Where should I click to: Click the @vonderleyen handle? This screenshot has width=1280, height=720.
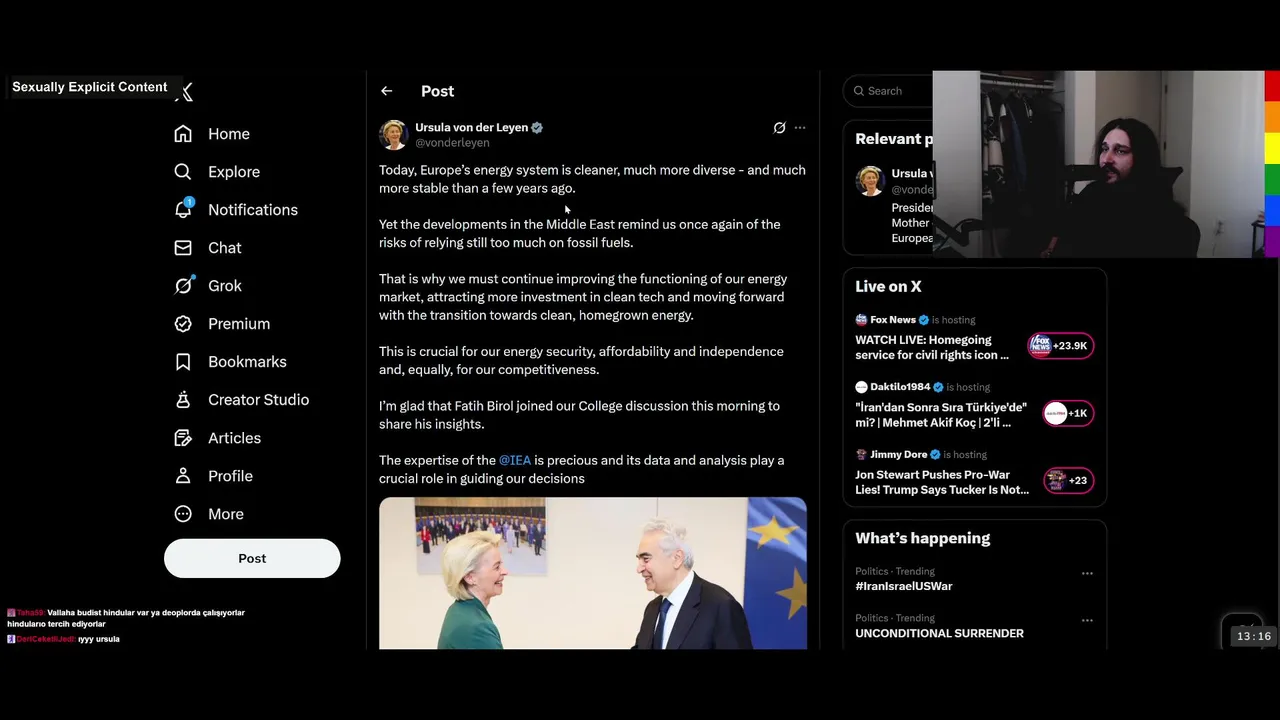[x=452, y=143]
